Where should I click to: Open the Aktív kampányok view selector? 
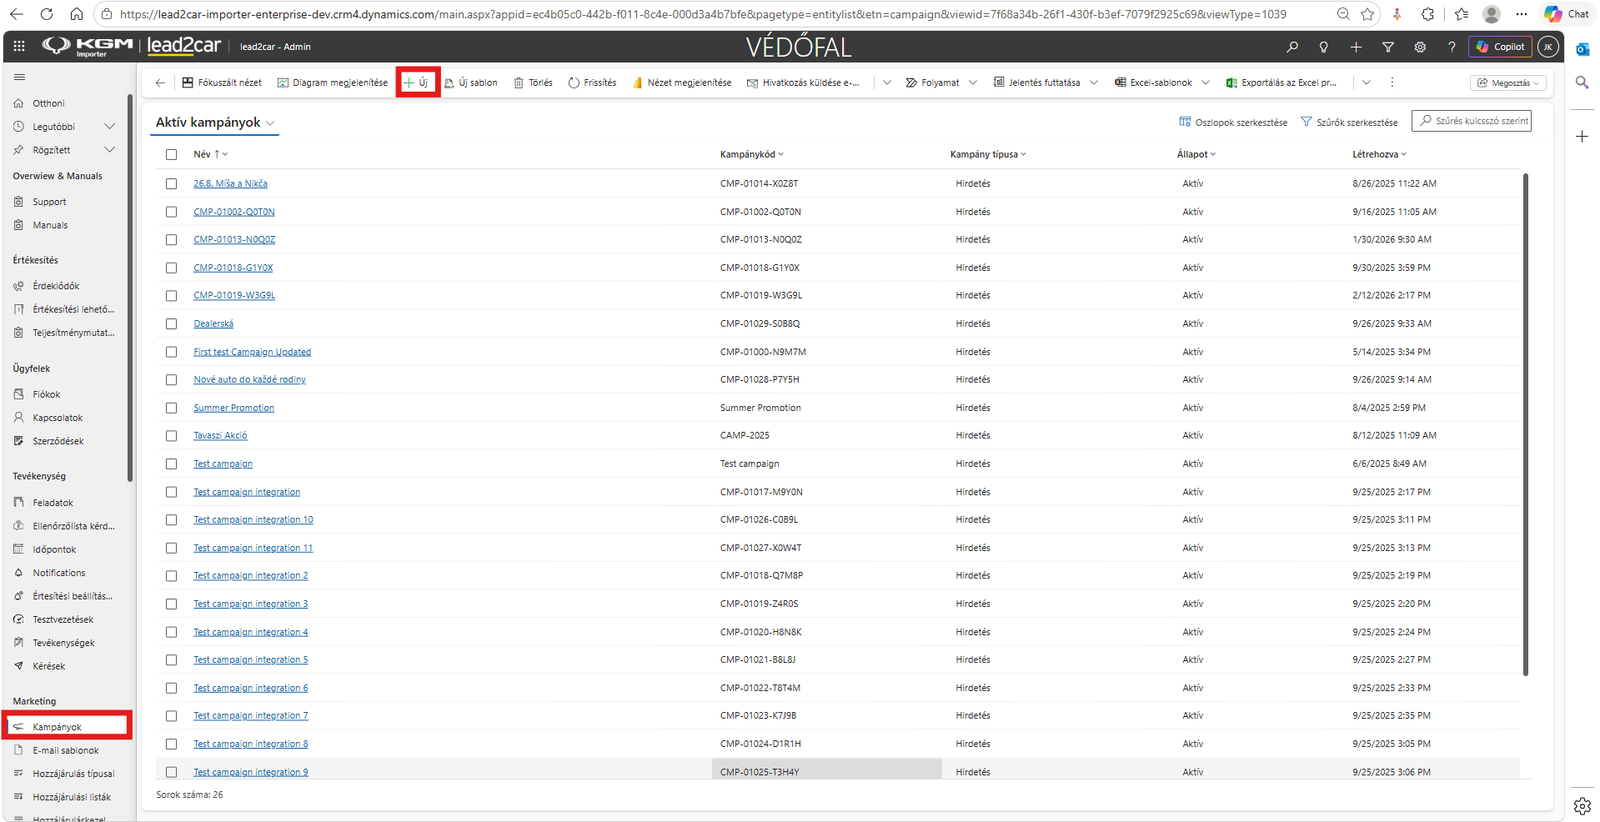215,122
